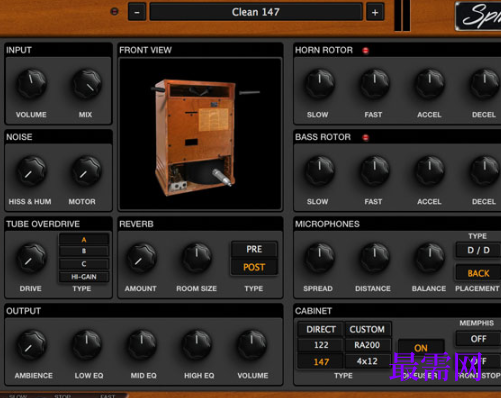
Task: Set reverb type to PRE
Action: [x=254, y=249]
